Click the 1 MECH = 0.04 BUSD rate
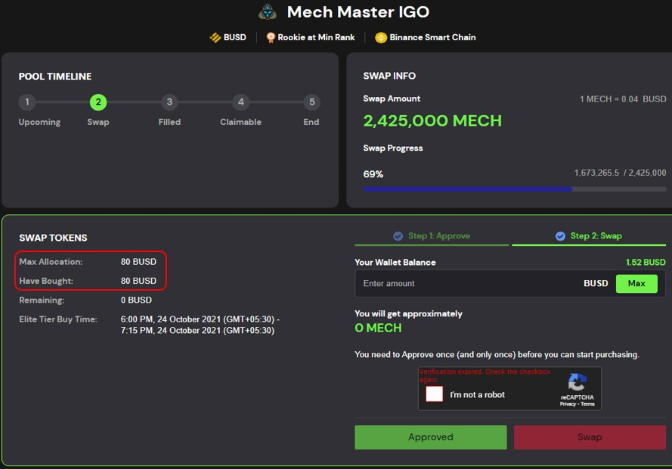The height and width of the screenshot is (469, 672). click(x=623, y=99)
